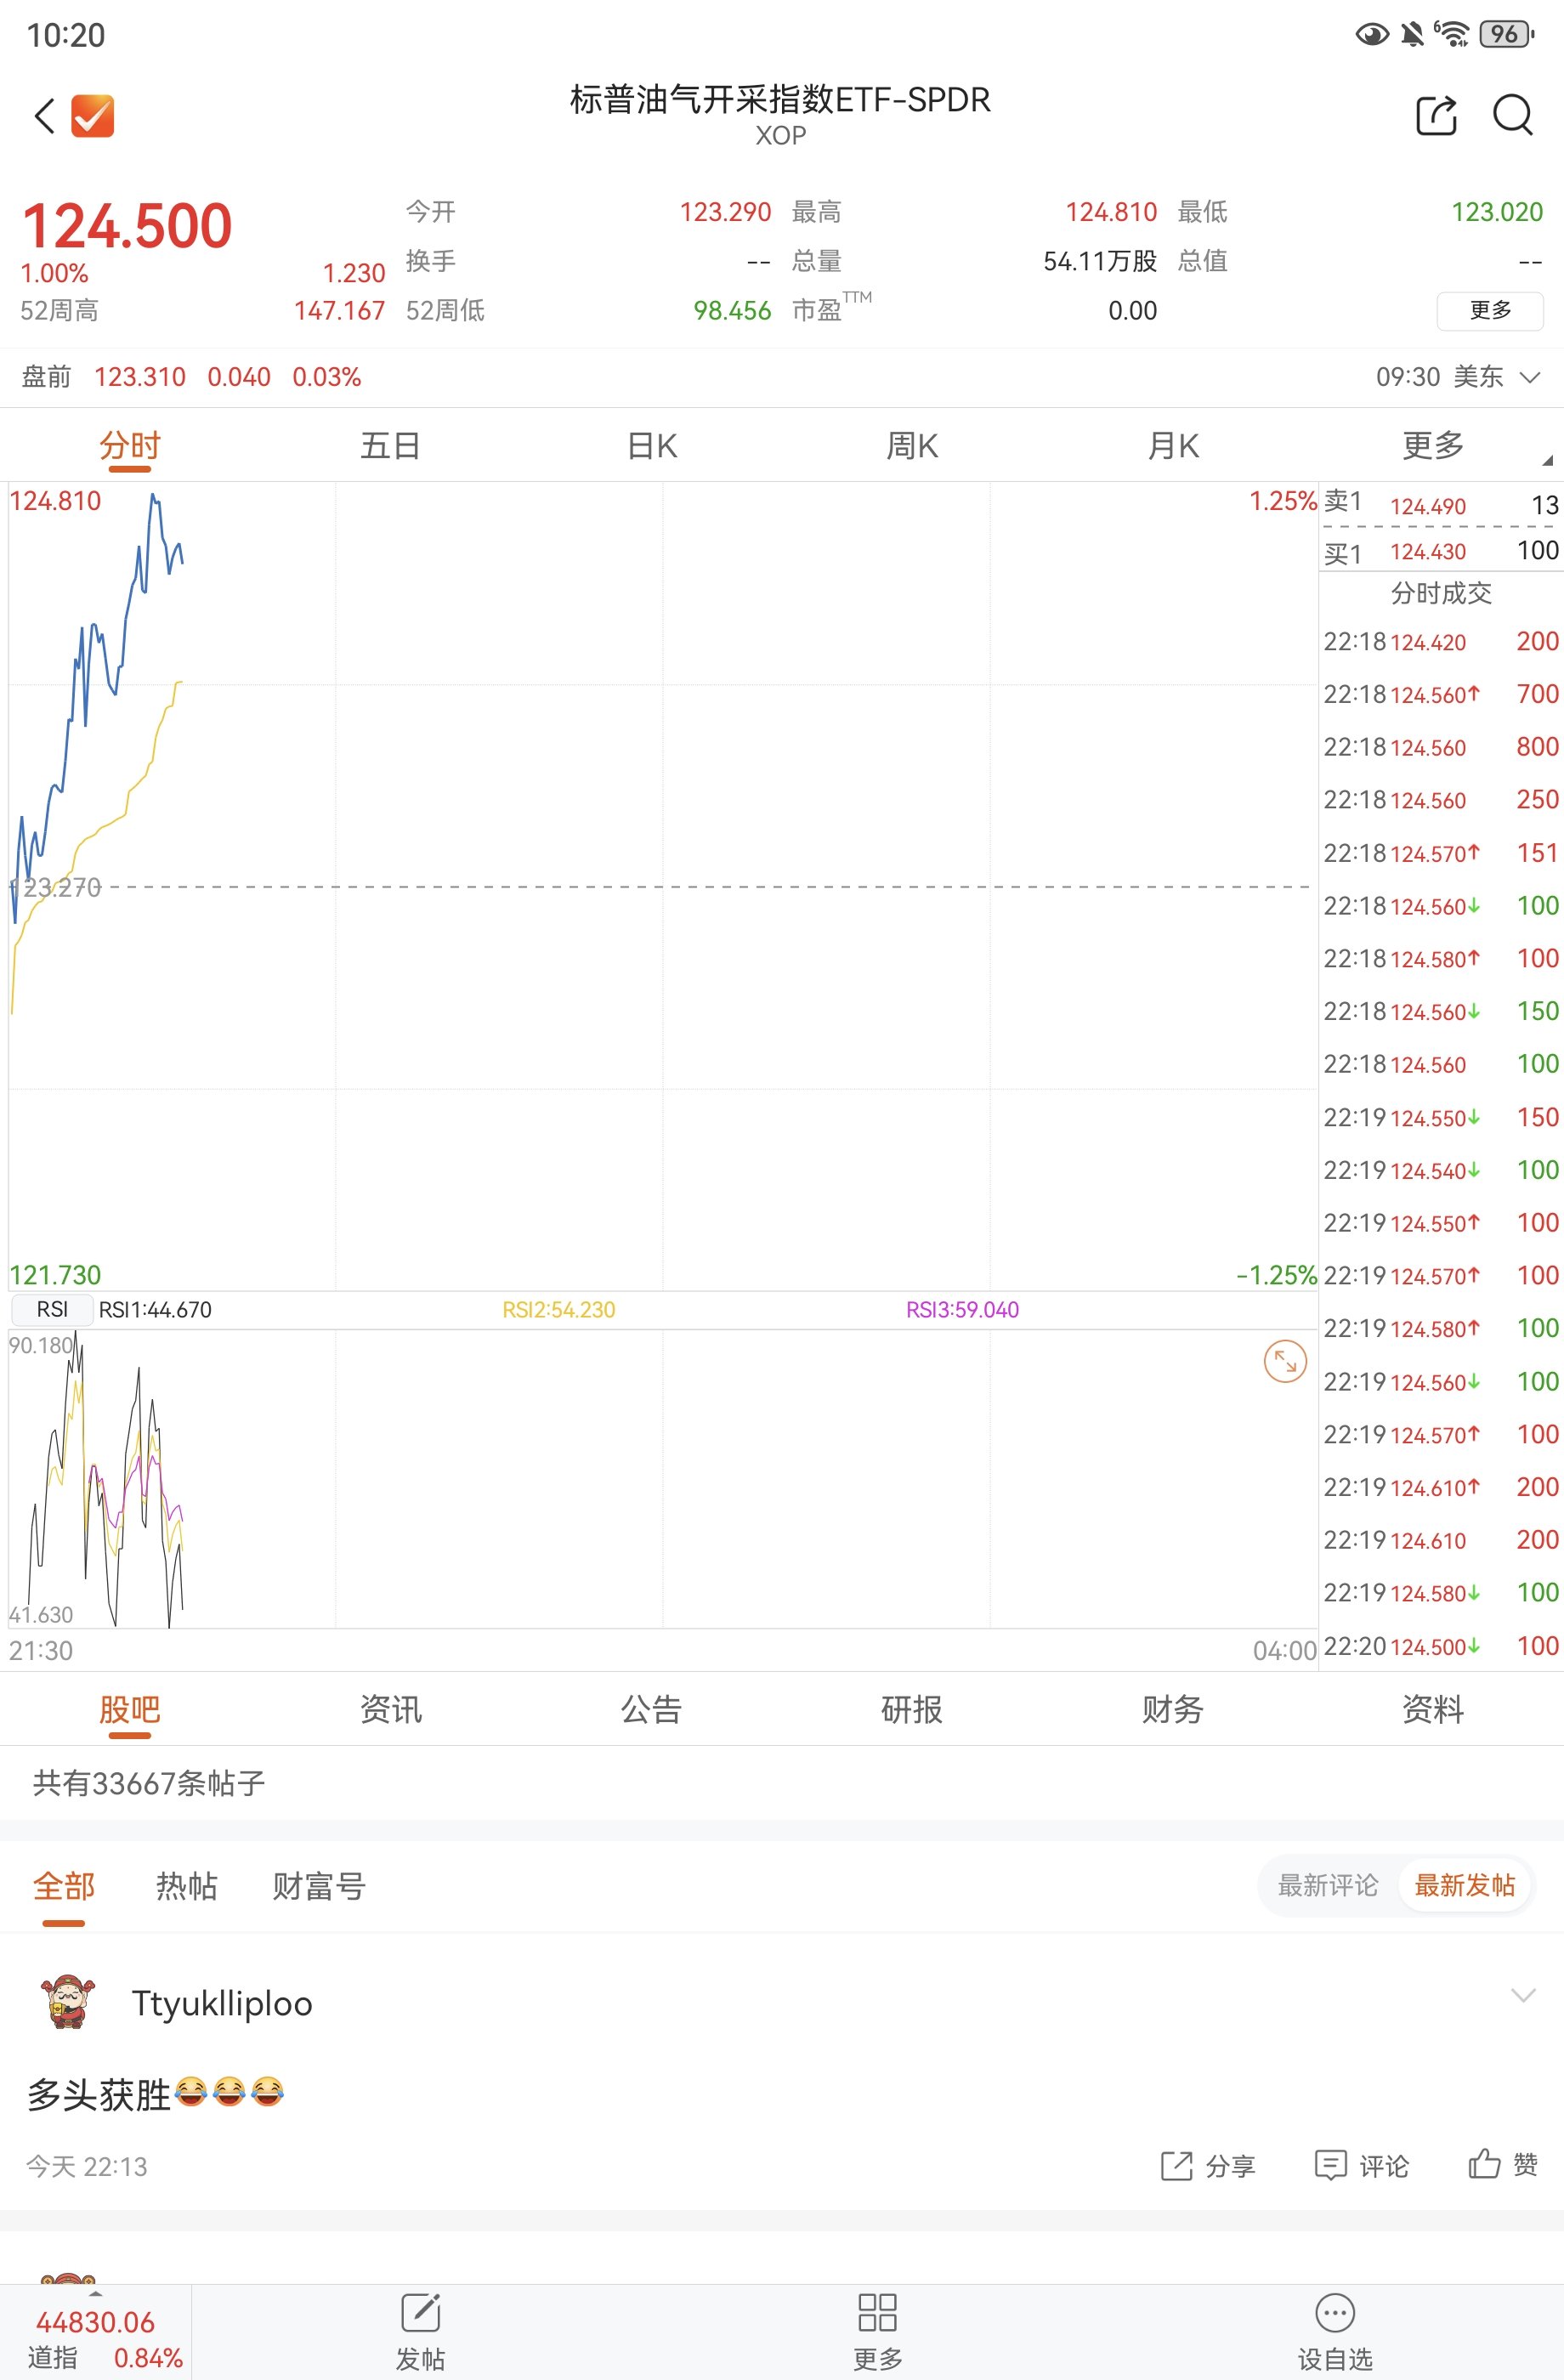Switch to the 周K chart tab
This screenshot has height=2380, width=1564.
point(912,446)
